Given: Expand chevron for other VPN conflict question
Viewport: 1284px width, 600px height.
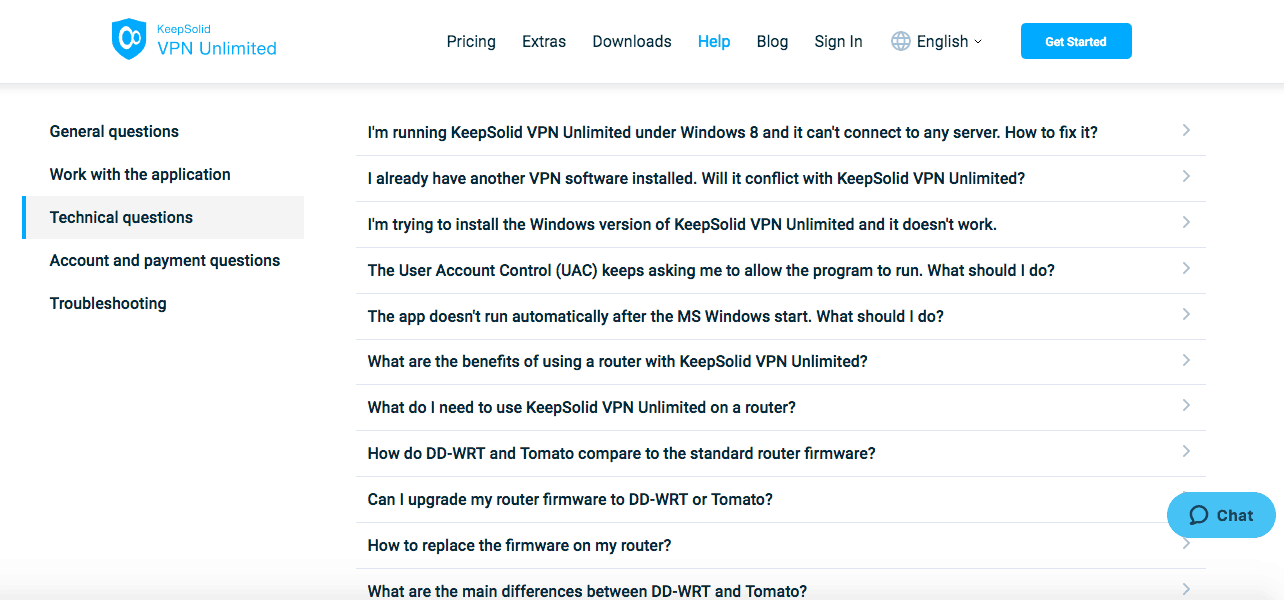Looking at the screenshot, I should point(1186,176).
